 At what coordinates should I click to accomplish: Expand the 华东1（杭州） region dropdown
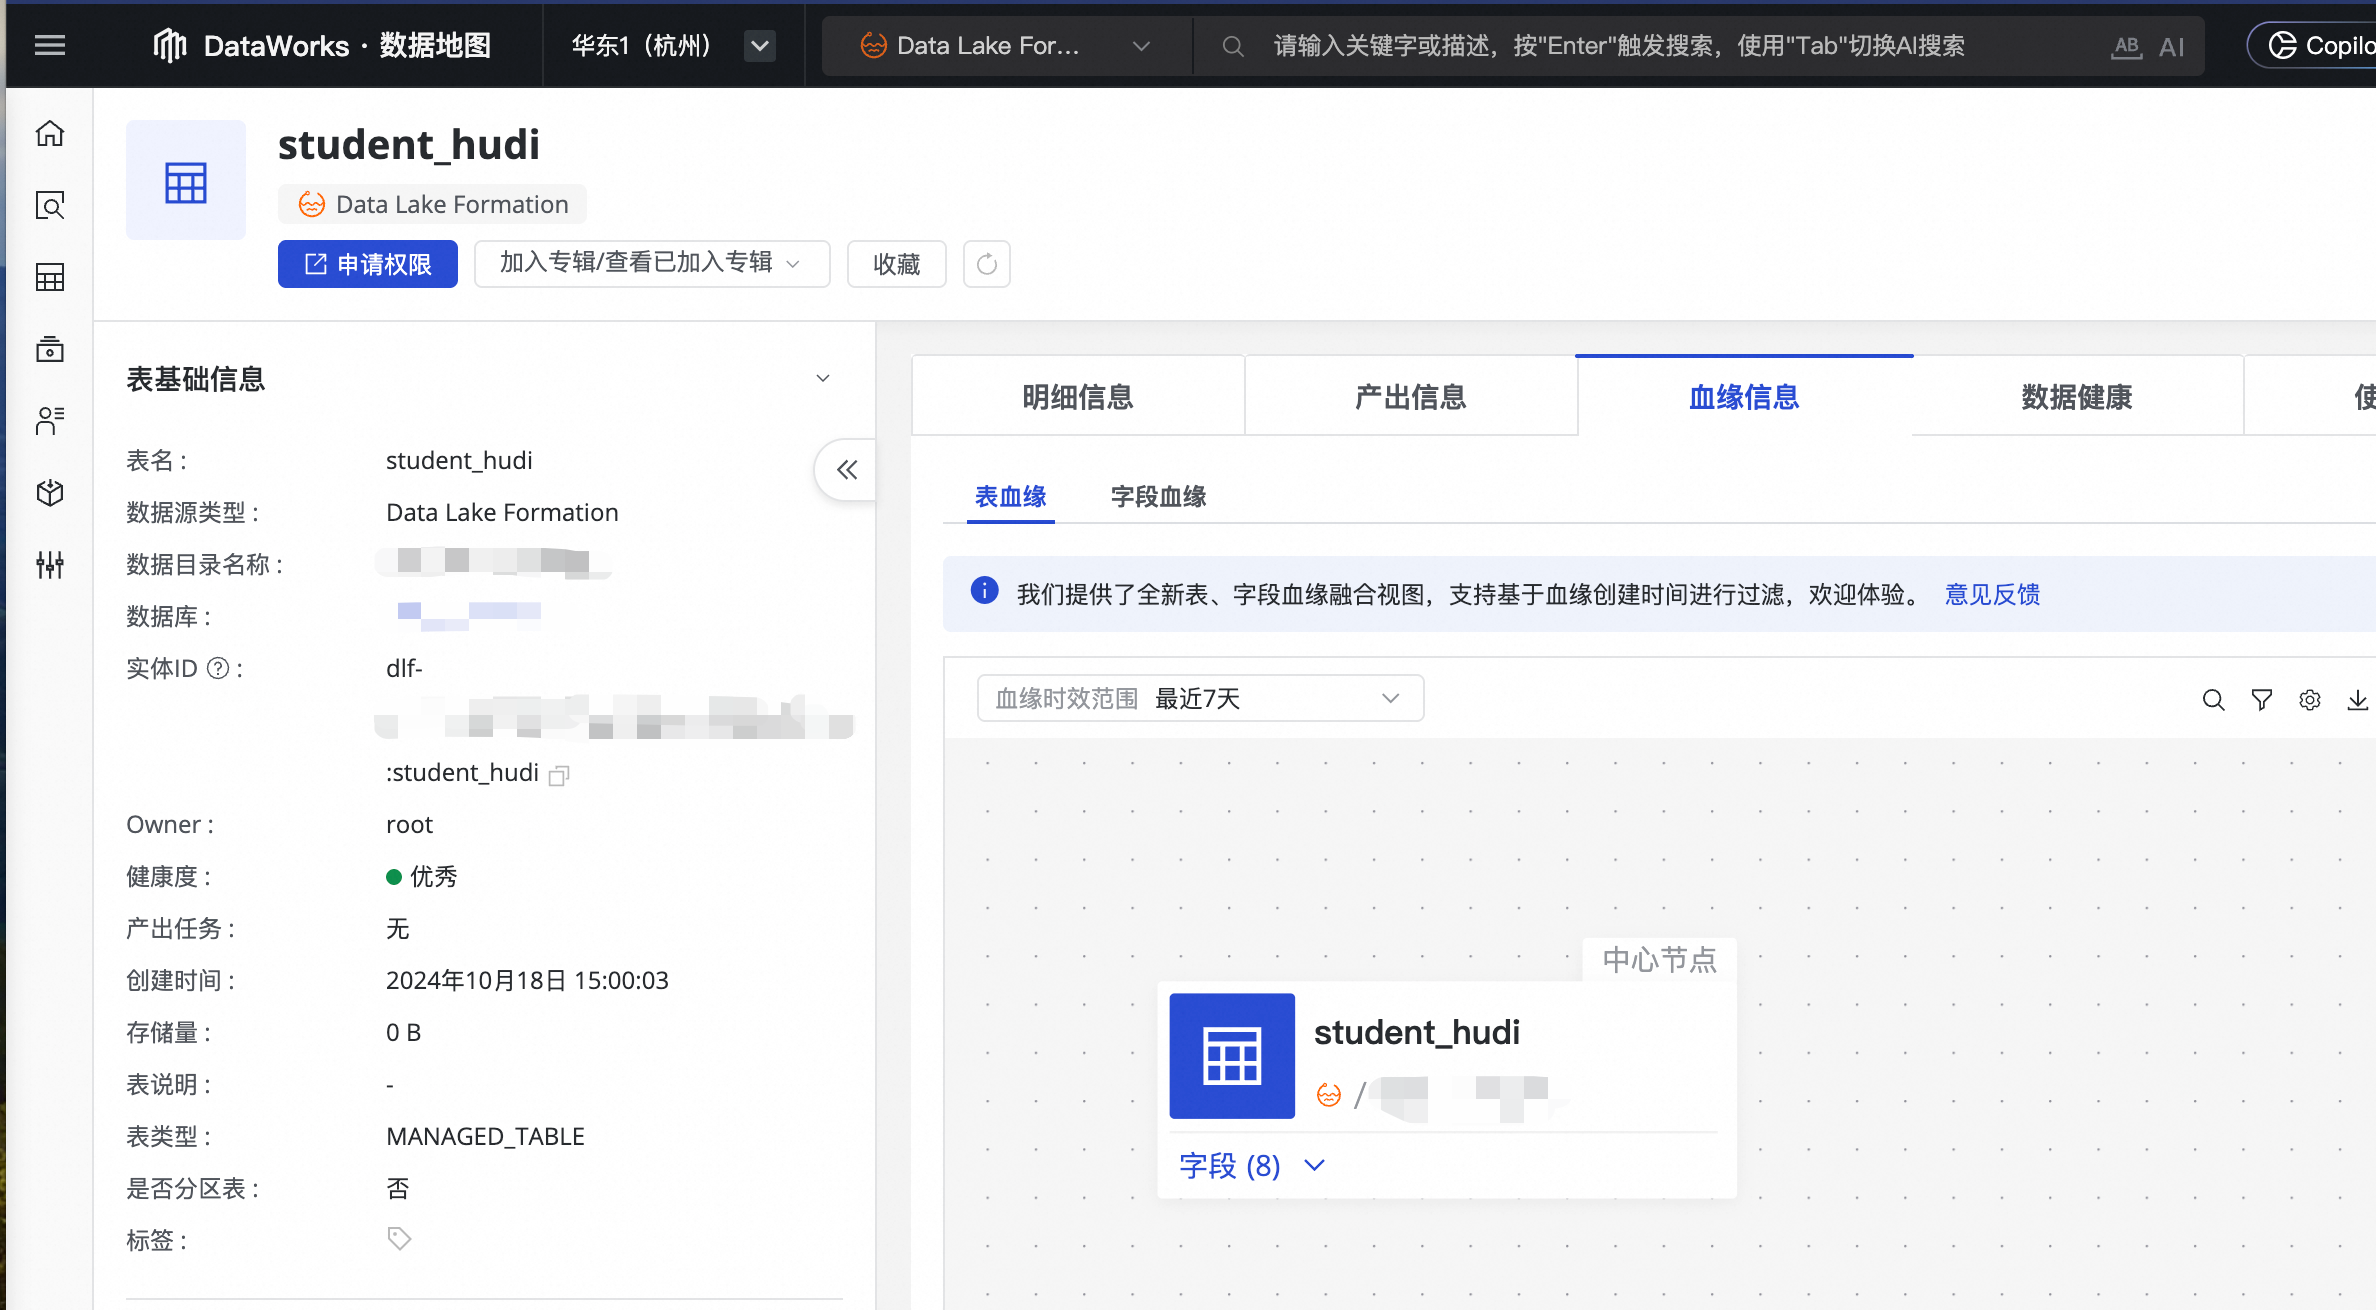click(x=760, y=46)
